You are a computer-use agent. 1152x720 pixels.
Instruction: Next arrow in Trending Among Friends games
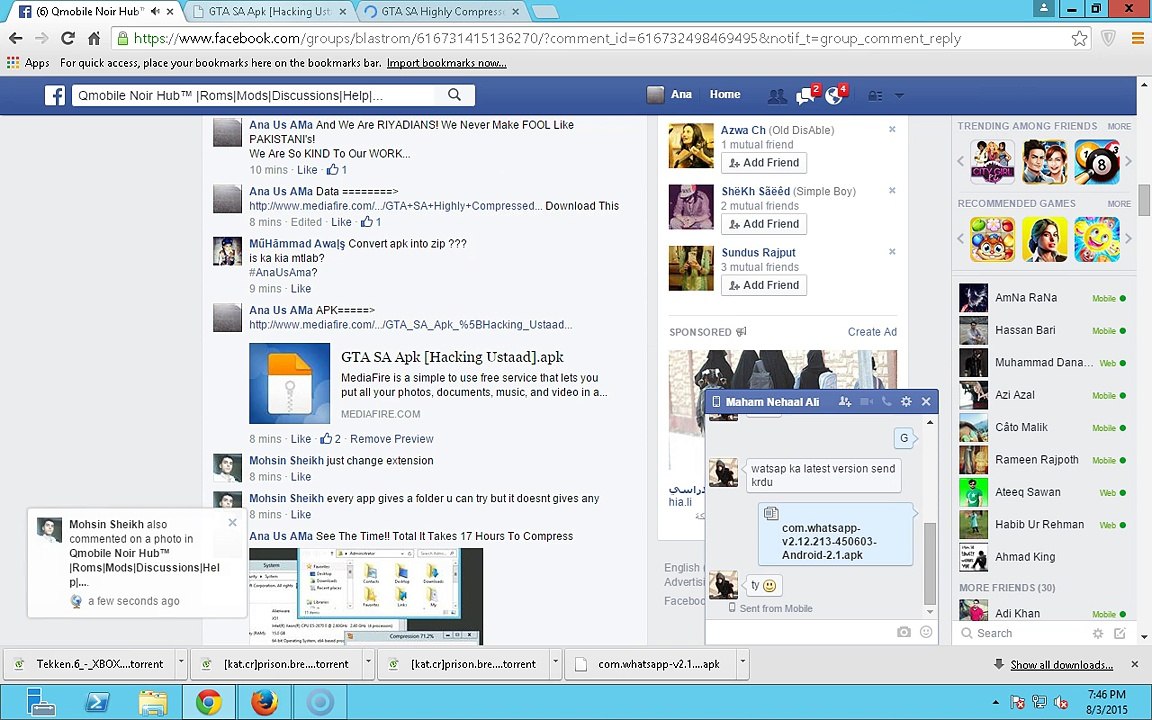pyautogui.click(x=1129, y=162)
